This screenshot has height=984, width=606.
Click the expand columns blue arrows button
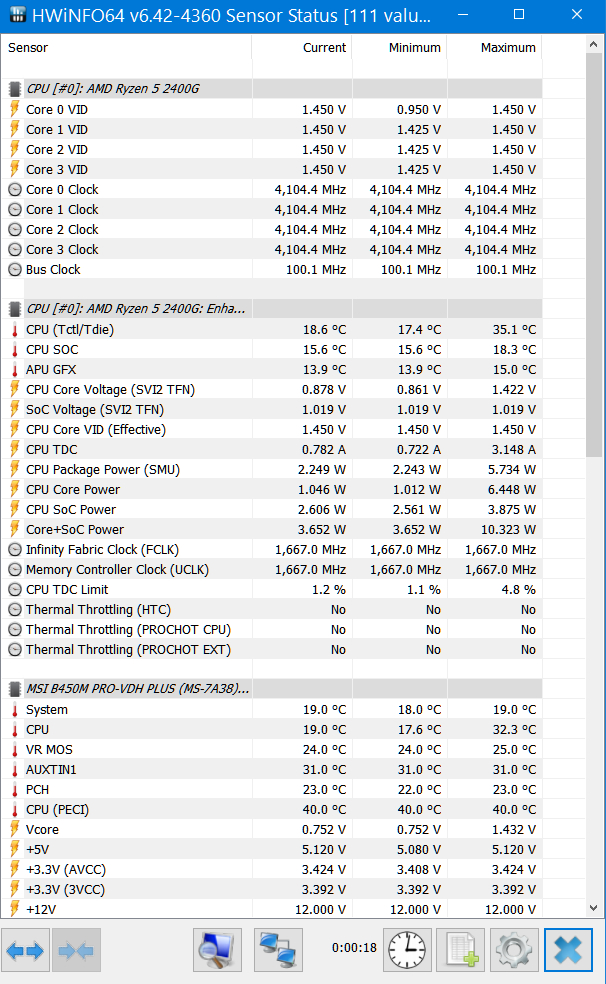25,951
